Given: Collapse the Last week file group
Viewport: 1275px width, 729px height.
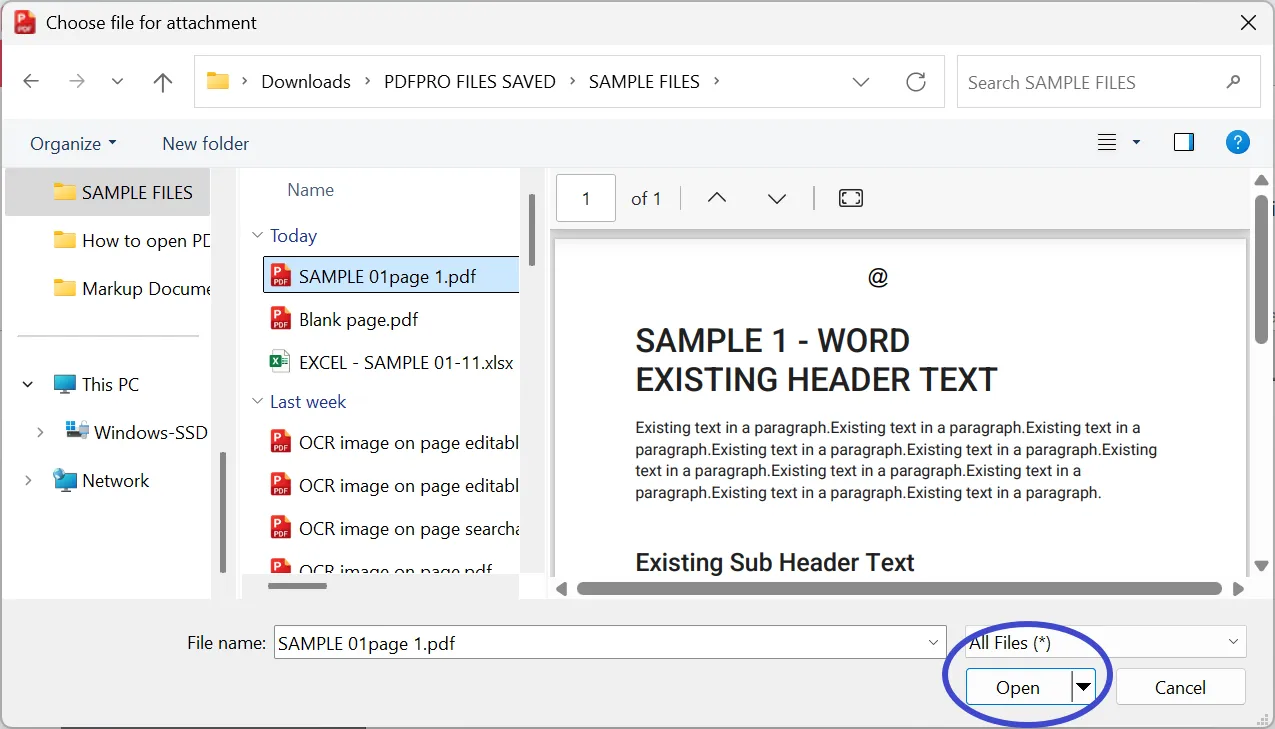Looking at the screenshot, I should coord(257,402).
